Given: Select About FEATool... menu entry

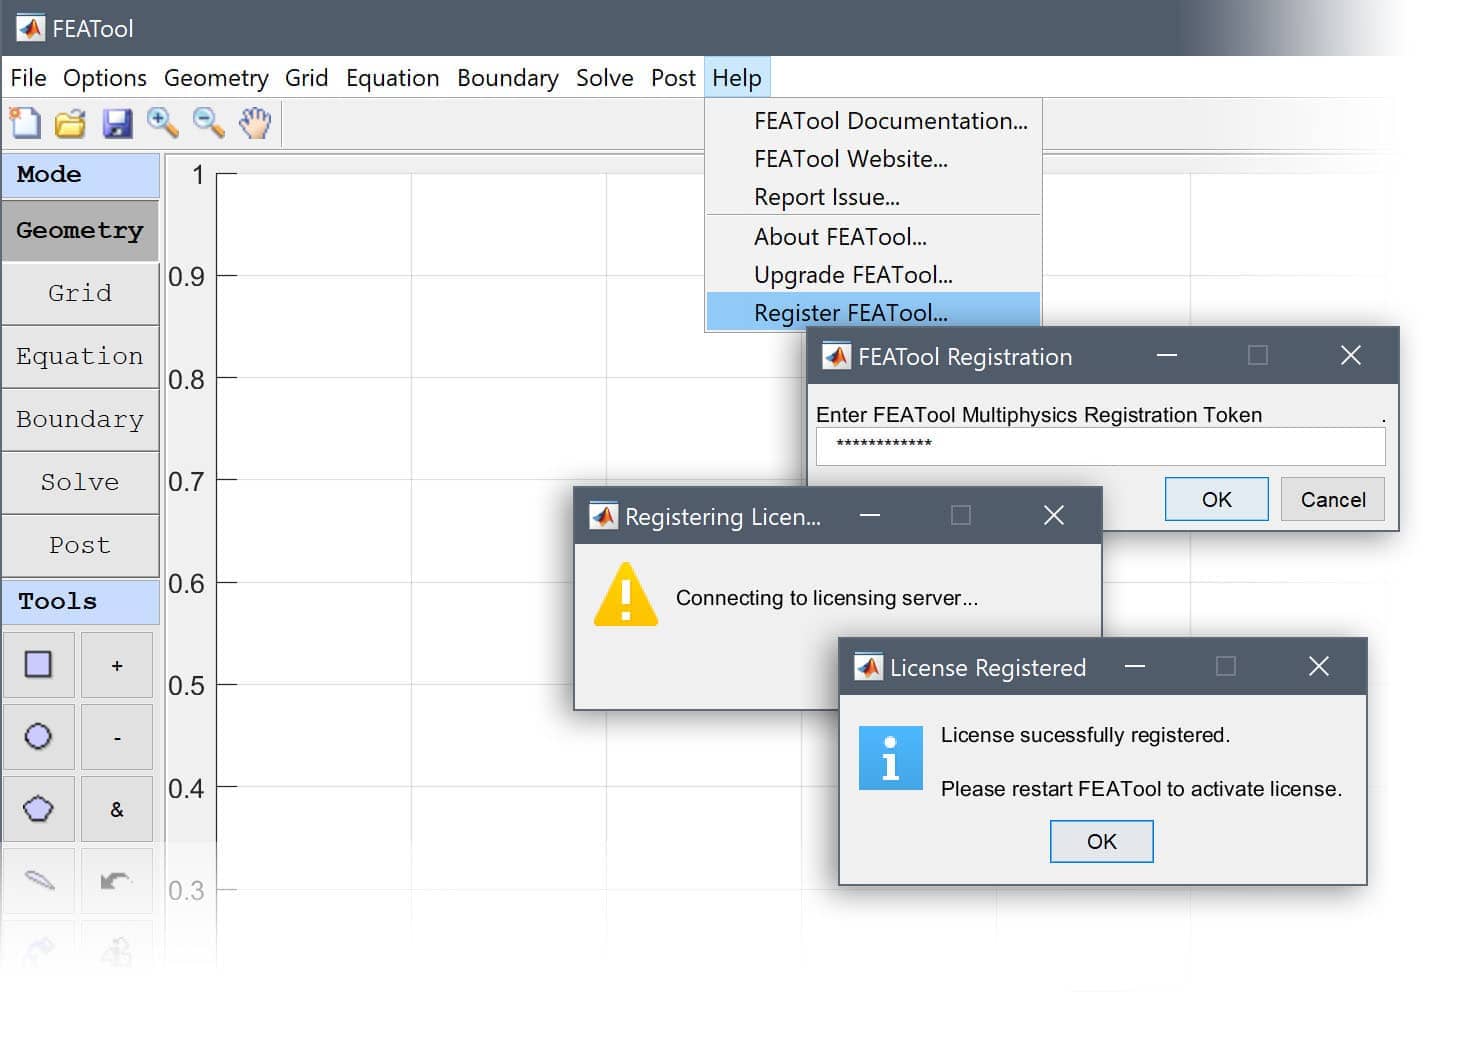Looking at the screenshot, I should (873, 237).
